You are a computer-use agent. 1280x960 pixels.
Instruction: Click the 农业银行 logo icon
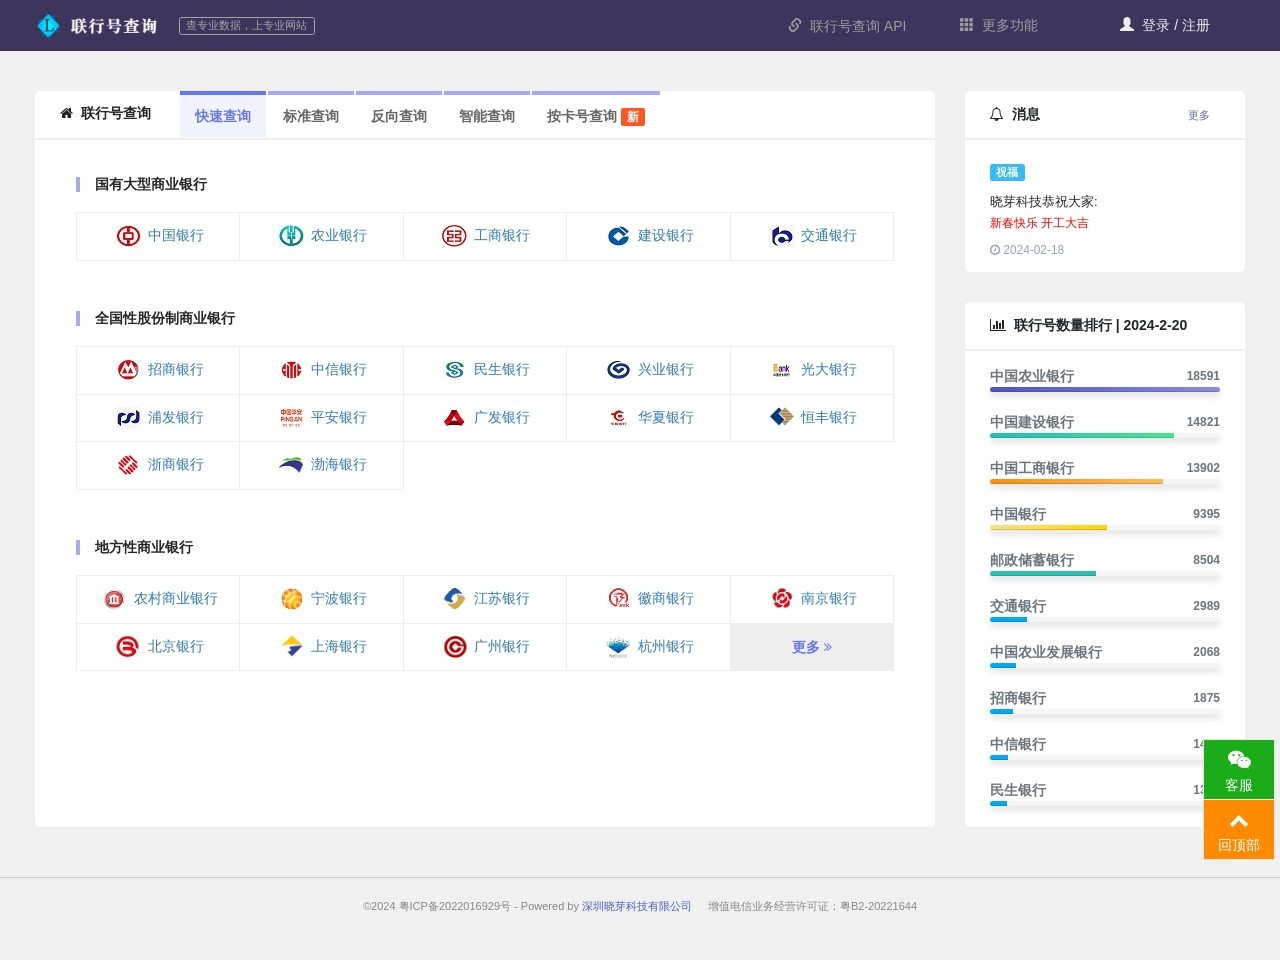291,236
